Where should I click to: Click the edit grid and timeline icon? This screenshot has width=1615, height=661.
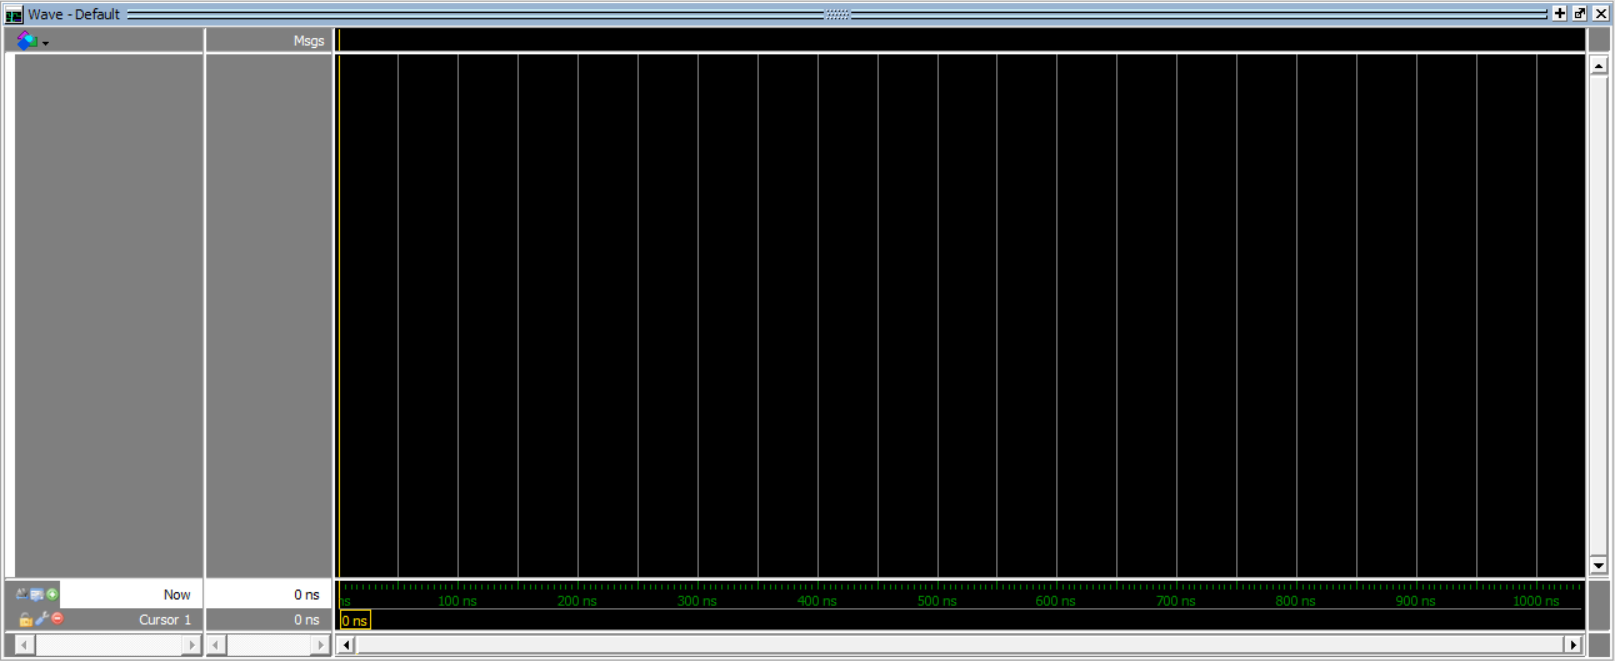[x=37, y=594]
